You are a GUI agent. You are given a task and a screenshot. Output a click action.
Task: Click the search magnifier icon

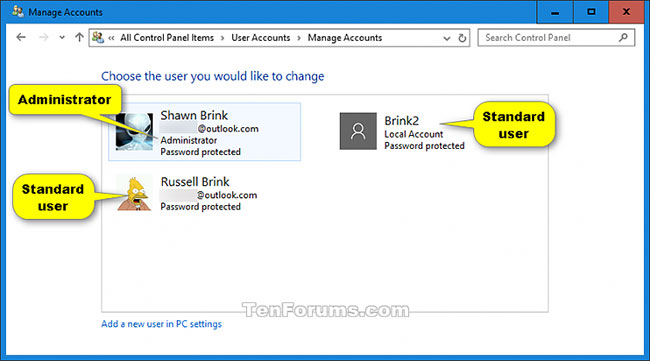623,38
